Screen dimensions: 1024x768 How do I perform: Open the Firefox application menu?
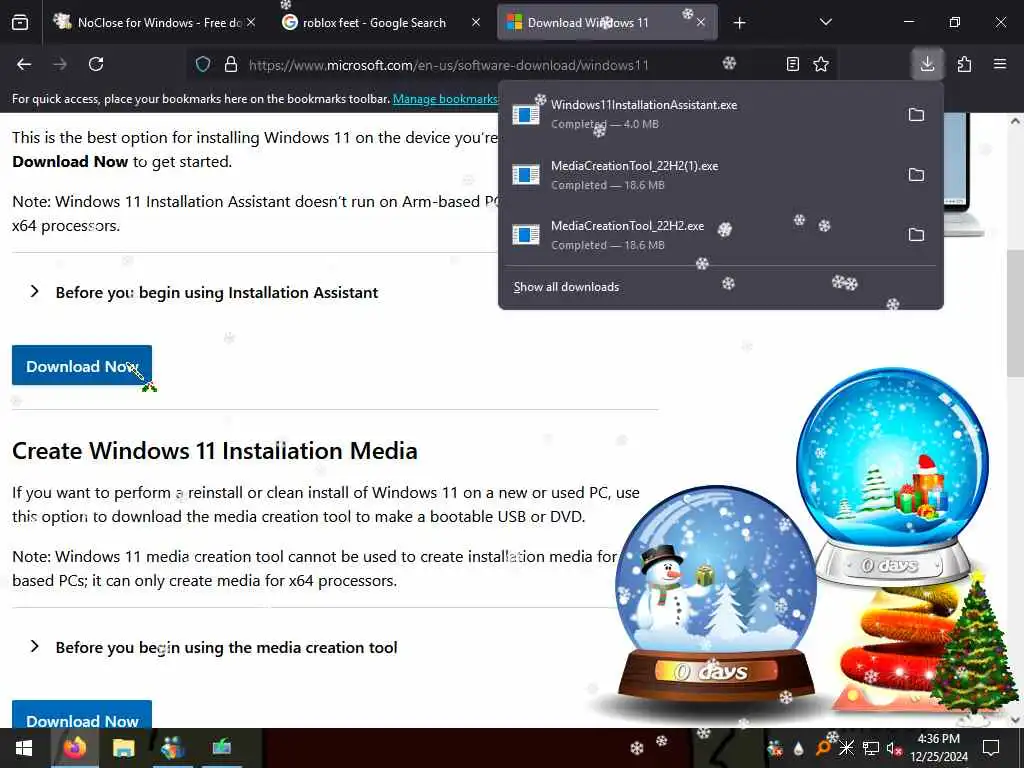click(x=1000, y=64)
